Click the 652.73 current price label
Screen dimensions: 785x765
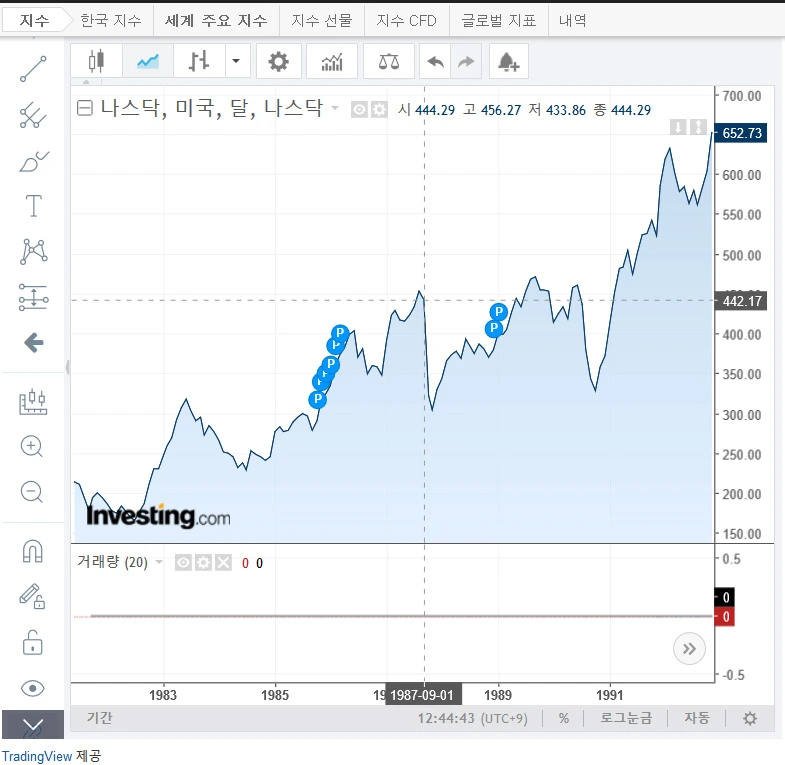pyautogui.click(x=740, y=133)
